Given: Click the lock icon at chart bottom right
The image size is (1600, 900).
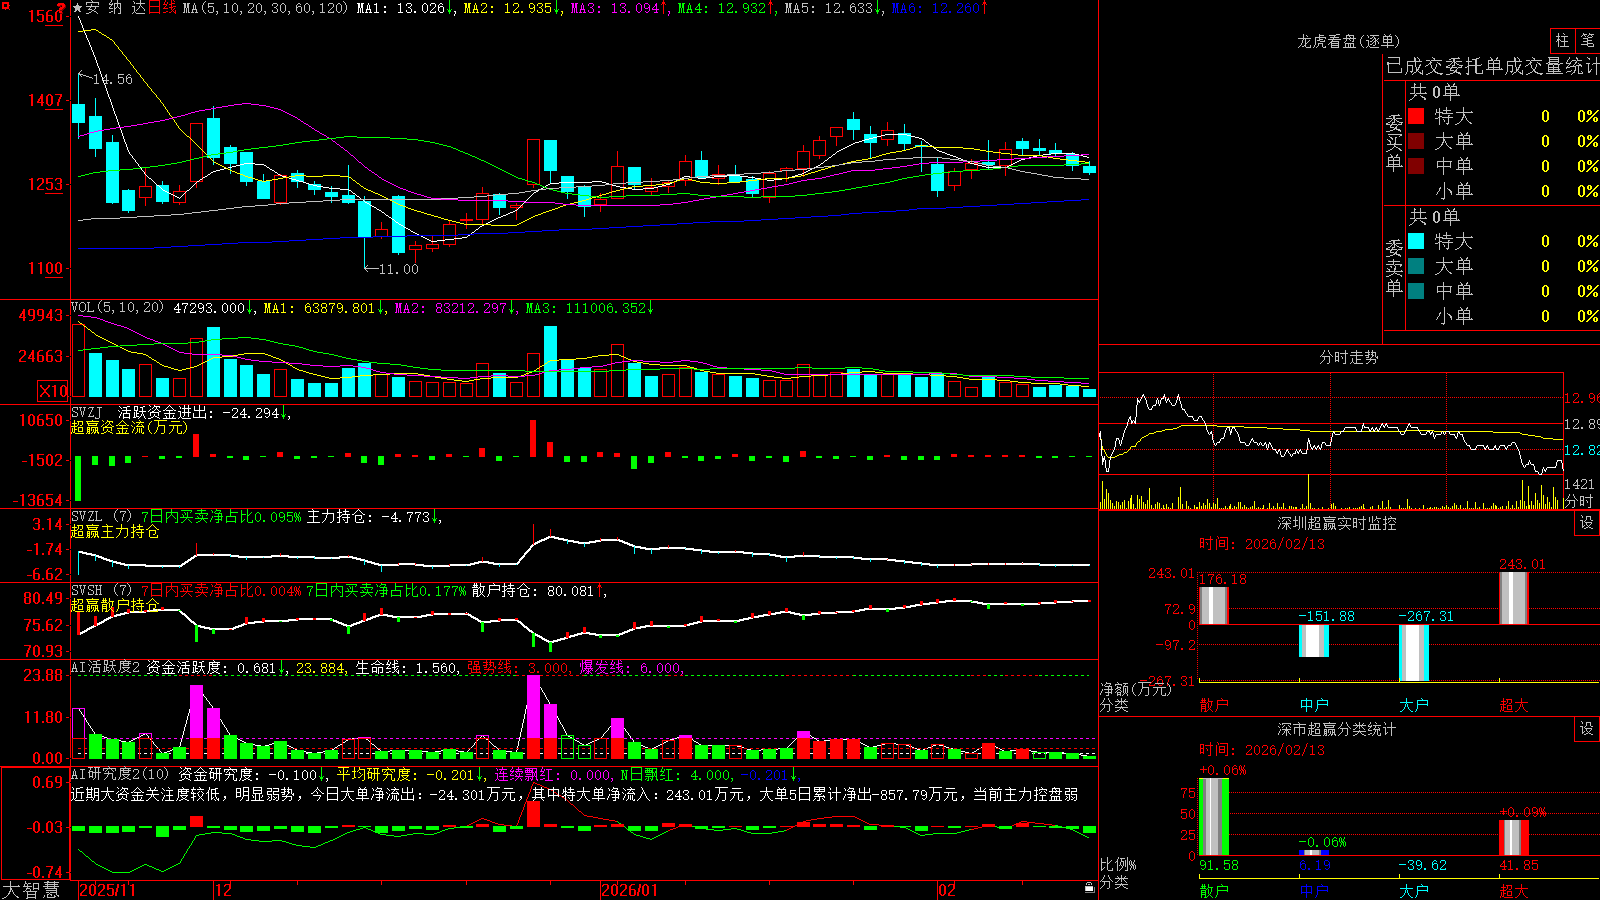Looking at the screenshot, I should [1090, 887].
